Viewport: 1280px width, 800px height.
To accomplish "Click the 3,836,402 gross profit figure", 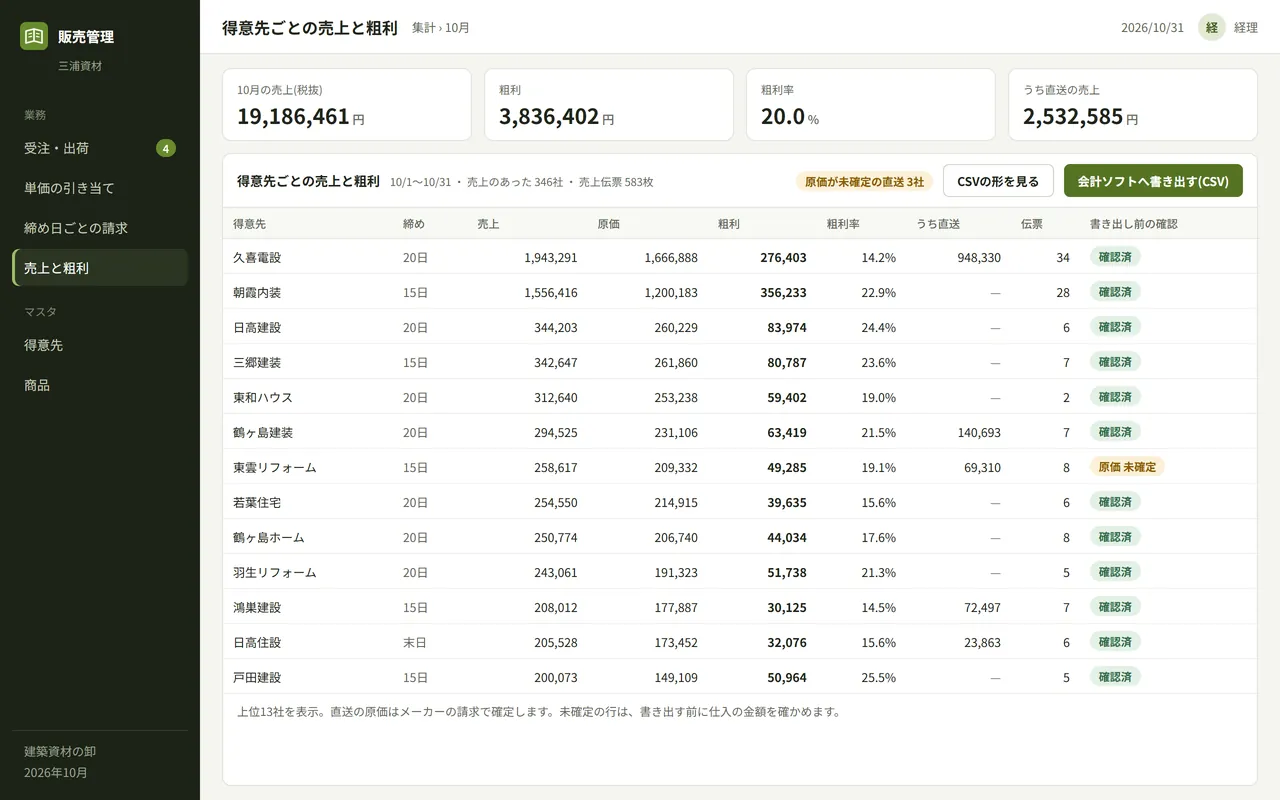I will [x=549, y=116].
